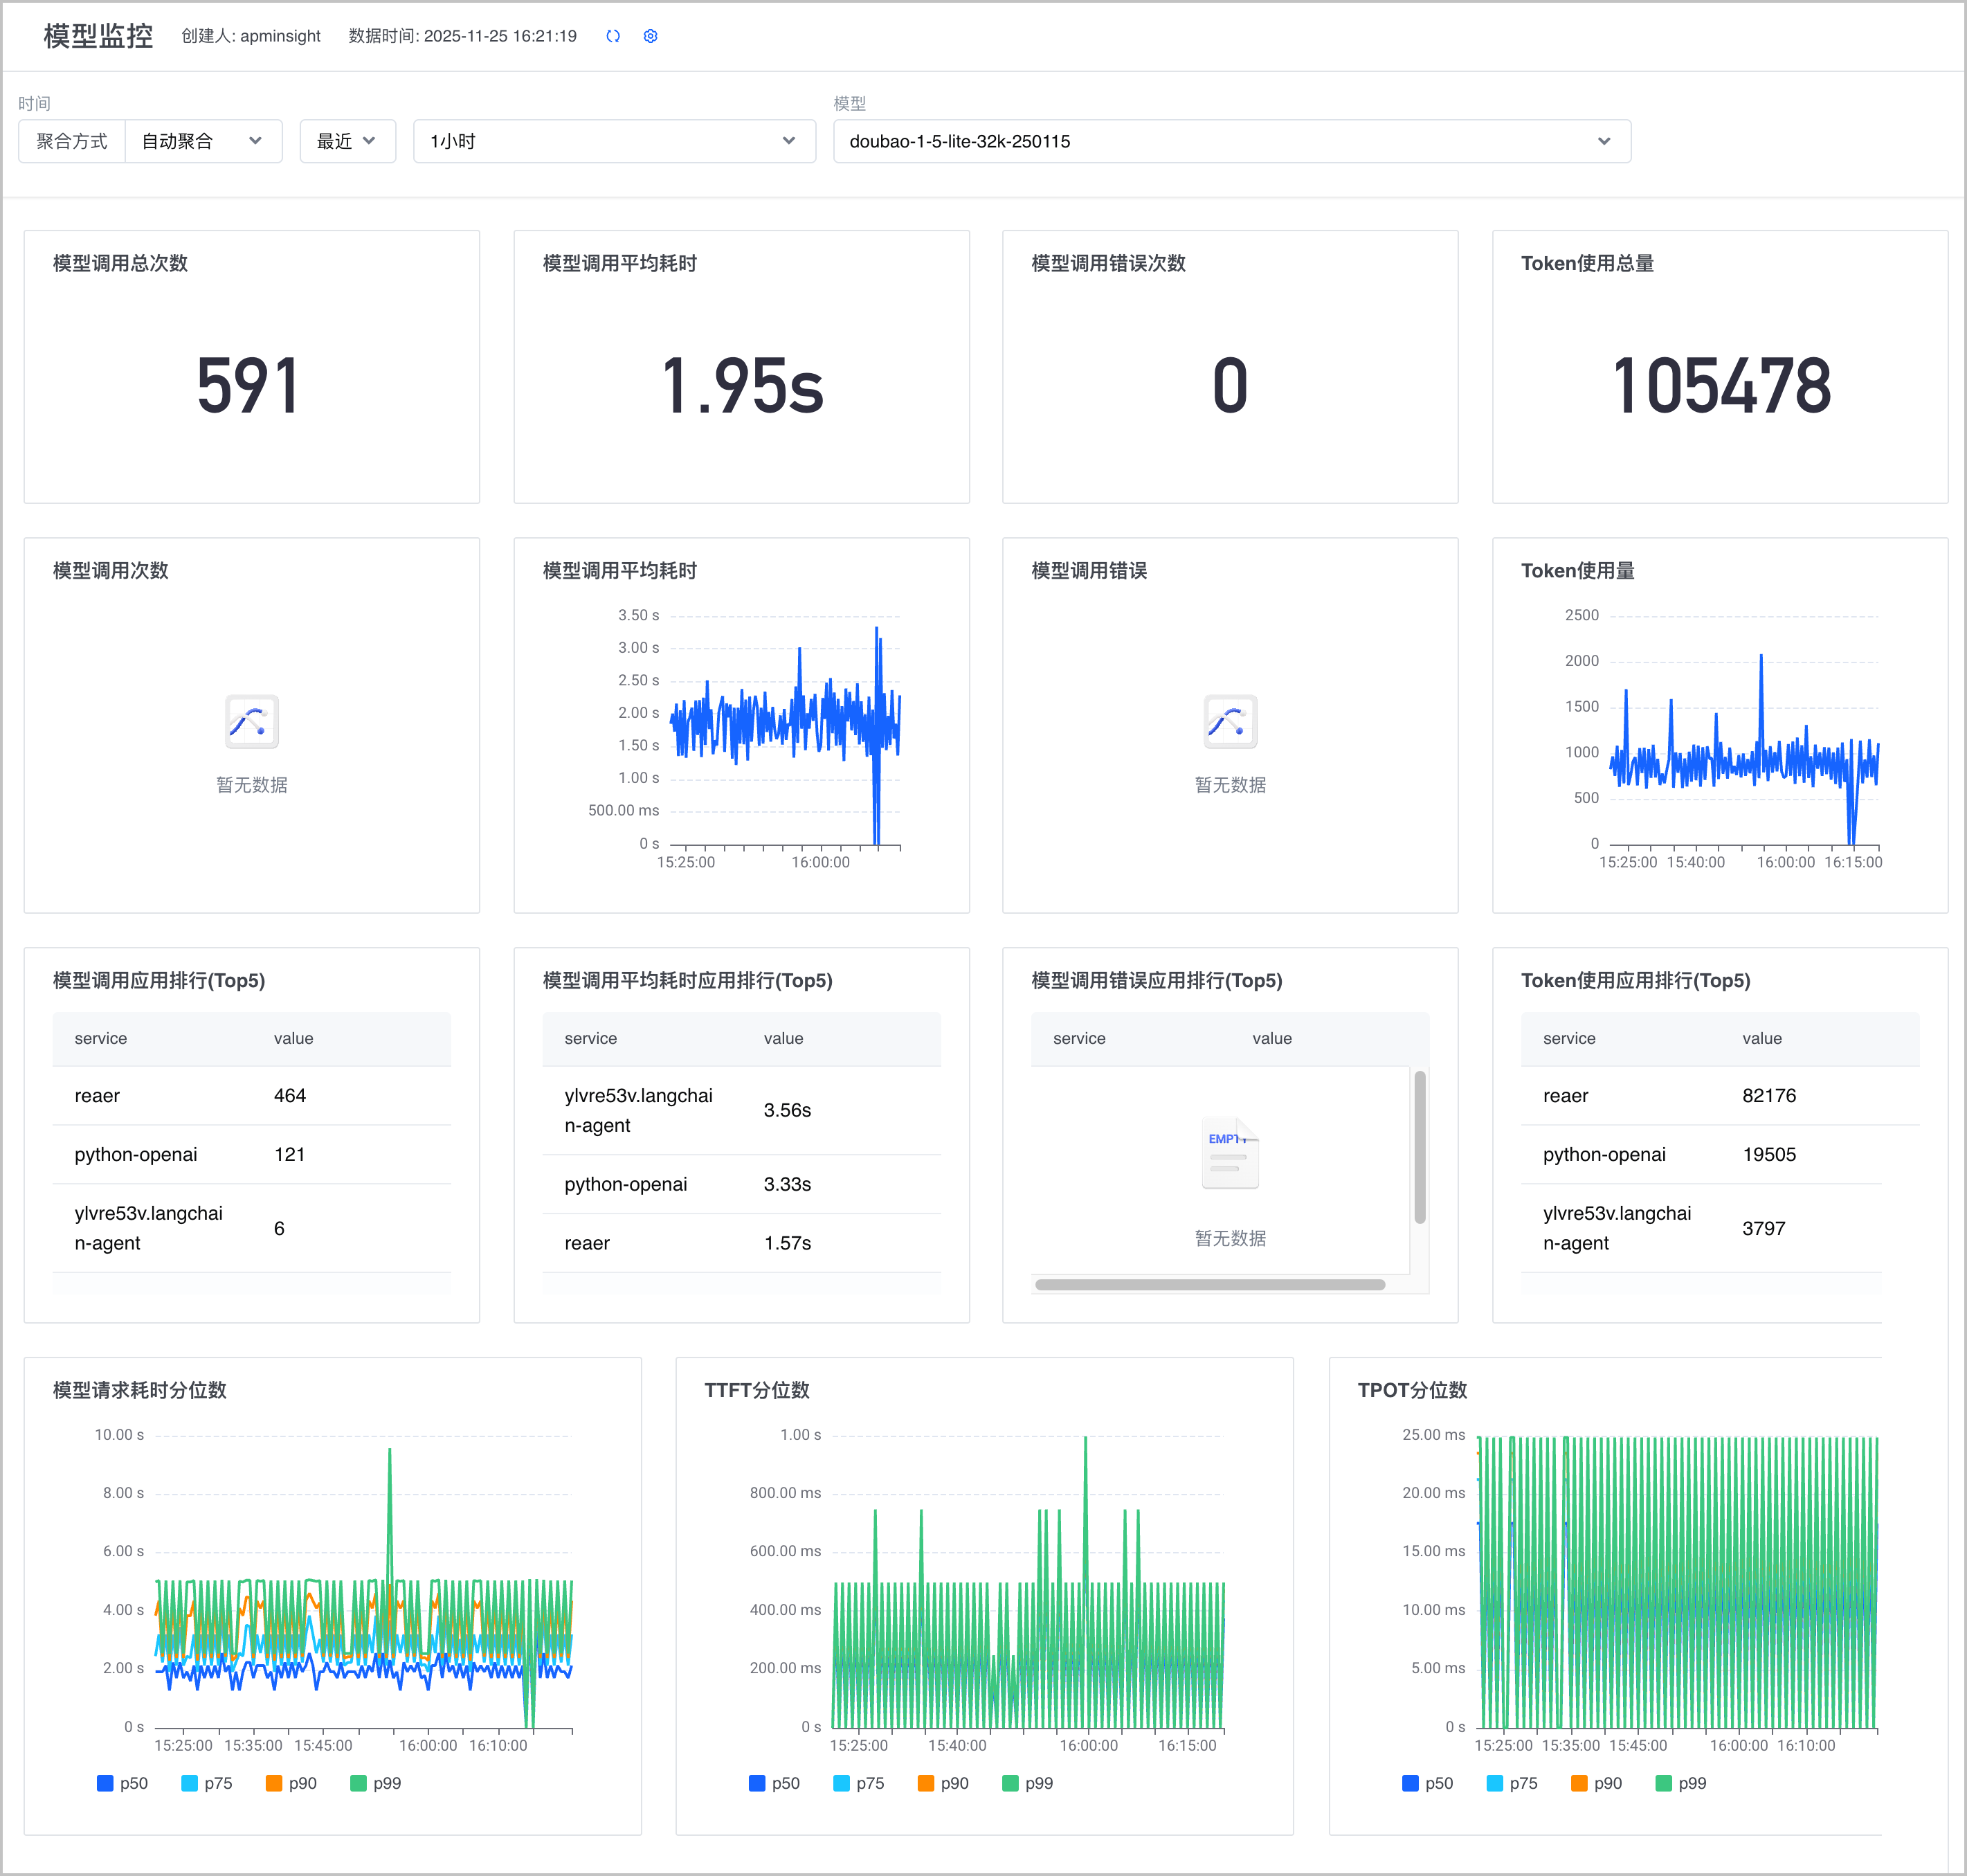The width and height of the screenshot is (1967, 1876).
Task: Click the empty document icon in error ranking
Action: pos(1230,1153)
